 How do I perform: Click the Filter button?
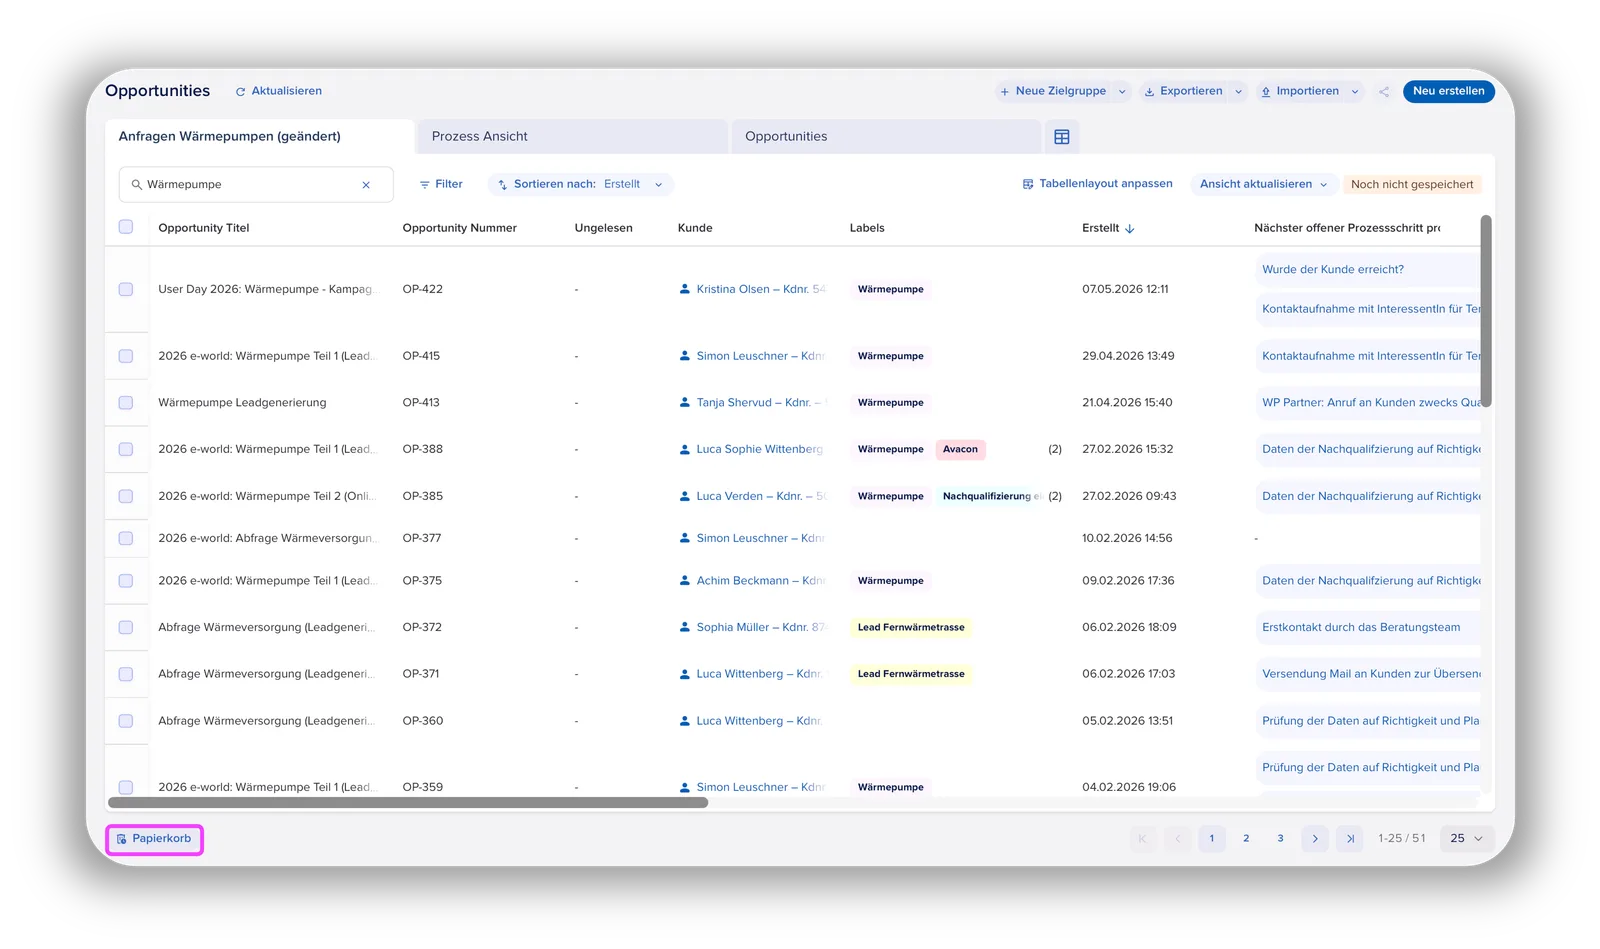(441, 184)
